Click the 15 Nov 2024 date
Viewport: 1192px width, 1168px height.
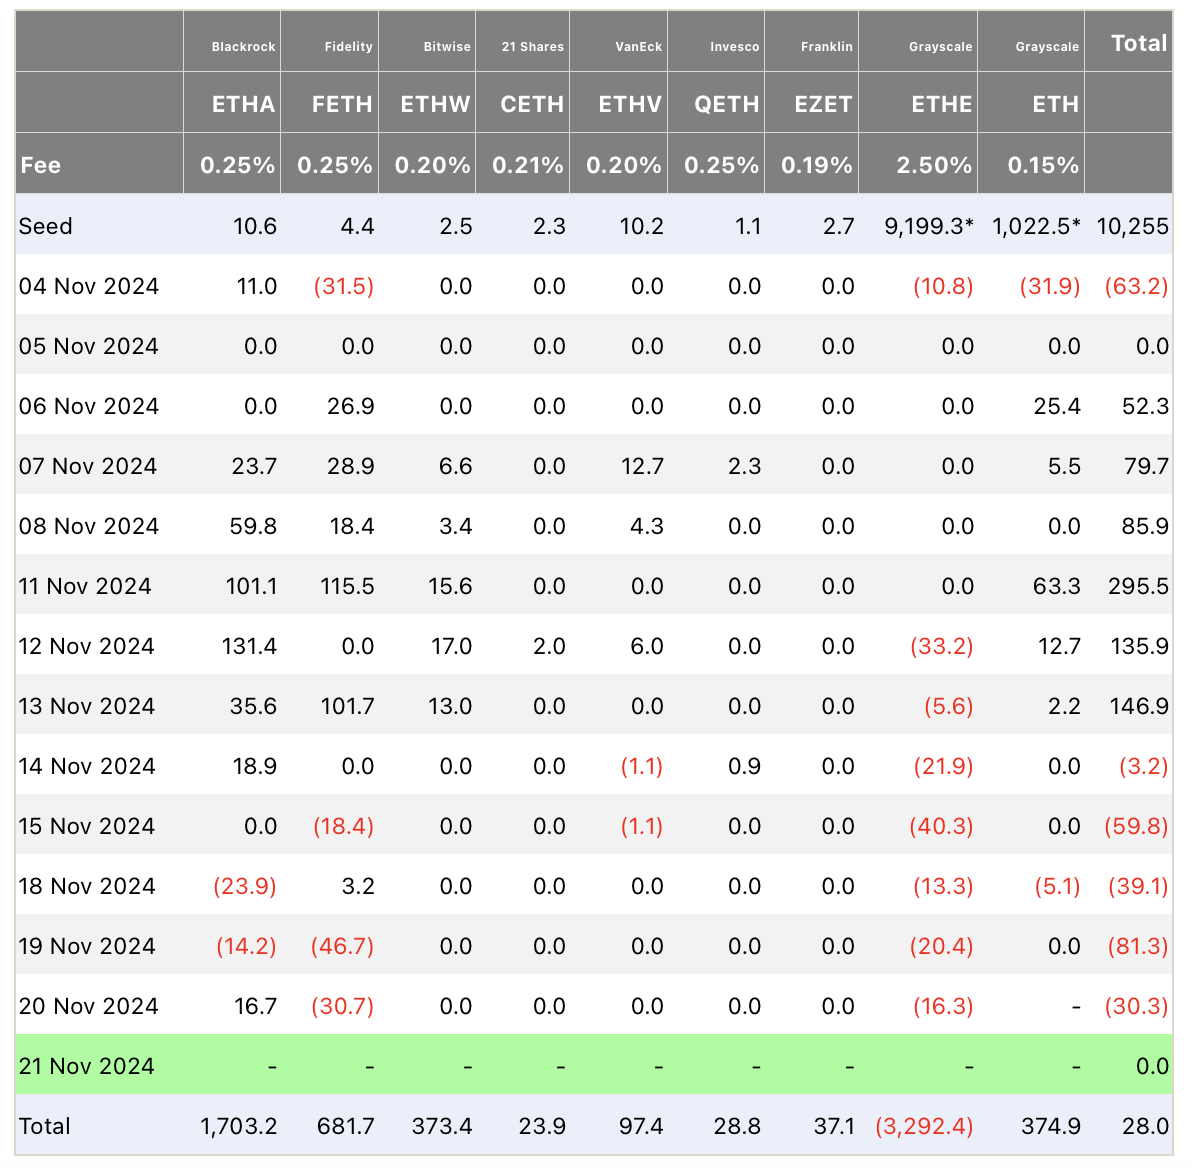point(87,827)
